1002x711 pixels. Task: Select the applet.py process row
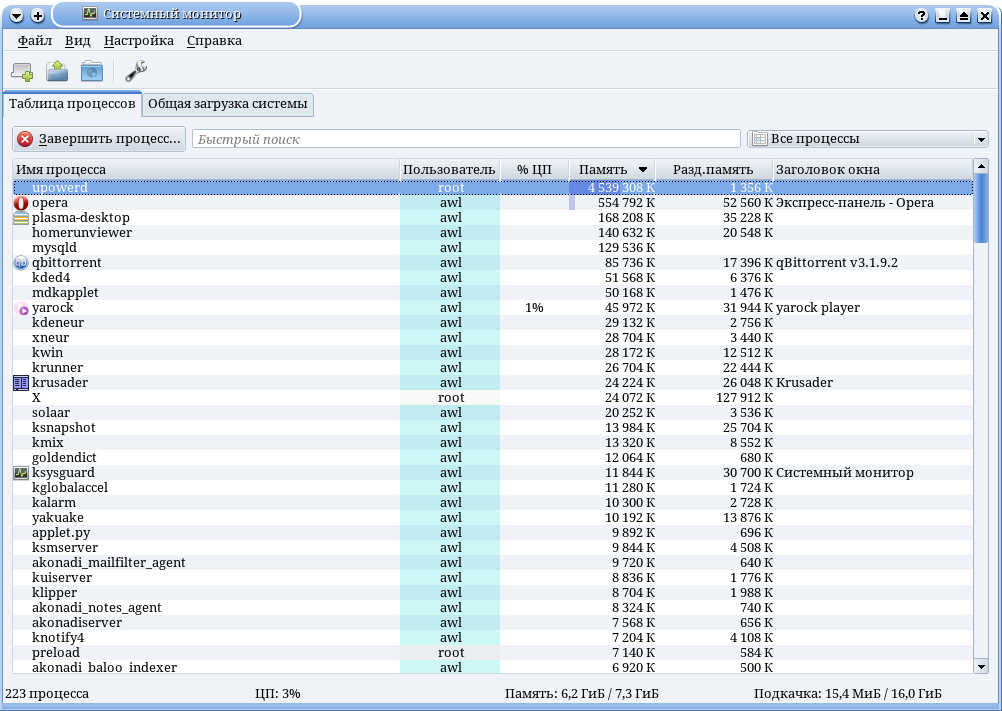point(493,533)
